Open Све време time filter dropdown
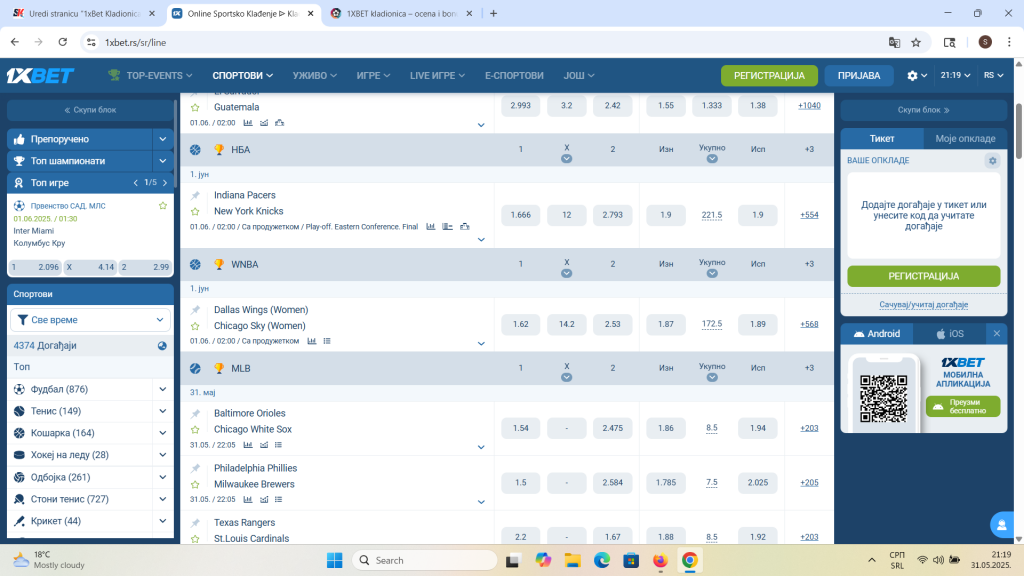Screen dimensions: 1024x576 coord(90,320)
